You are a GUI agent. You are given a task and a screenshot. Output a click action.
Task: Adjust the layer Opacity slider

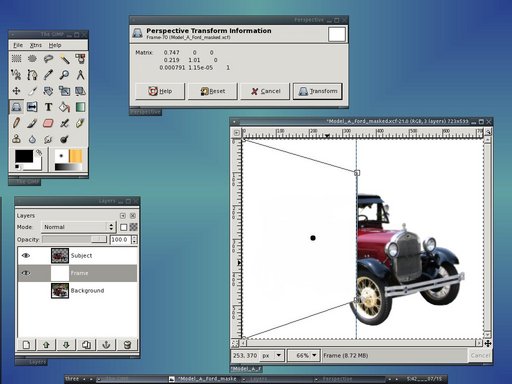pyautogui.click(x=75, y=239)
